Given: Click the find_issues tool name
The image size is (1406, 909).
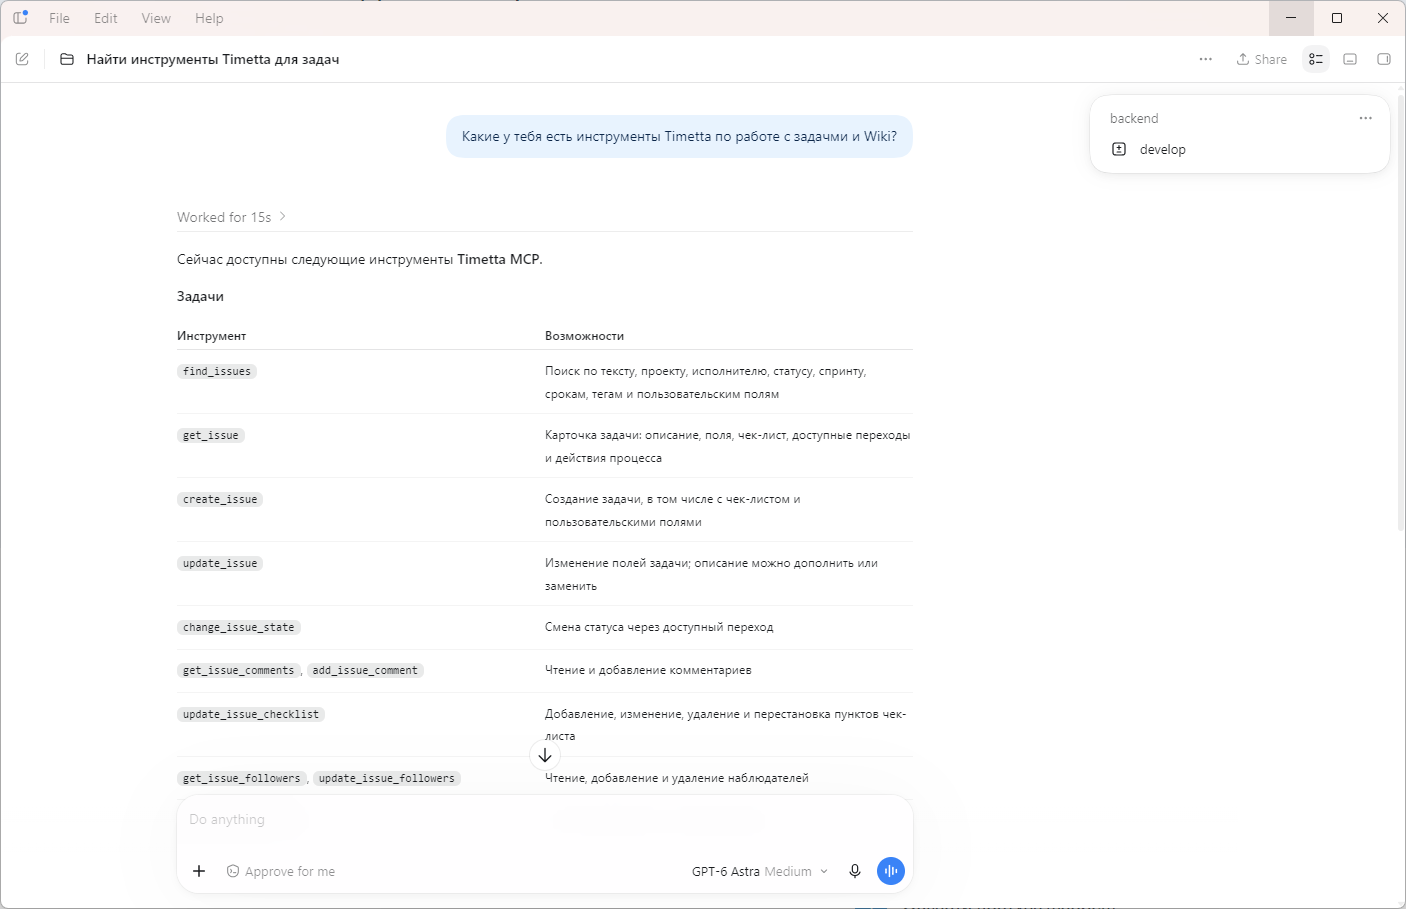Looking at the screenshot, I should pos(217,371).
